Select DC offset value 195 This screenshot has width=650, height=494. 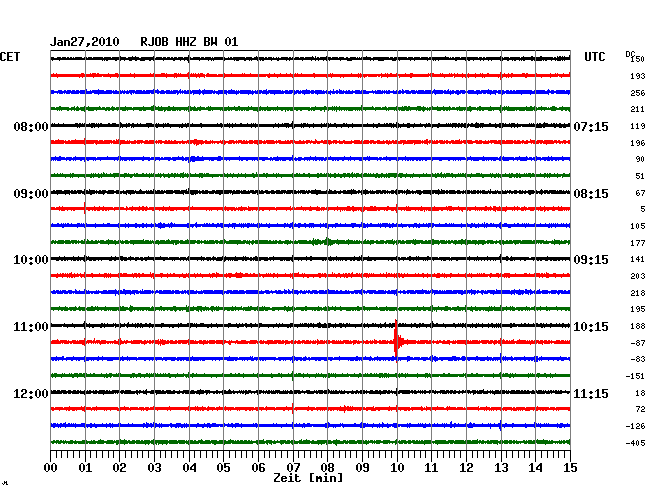(638, 309)
